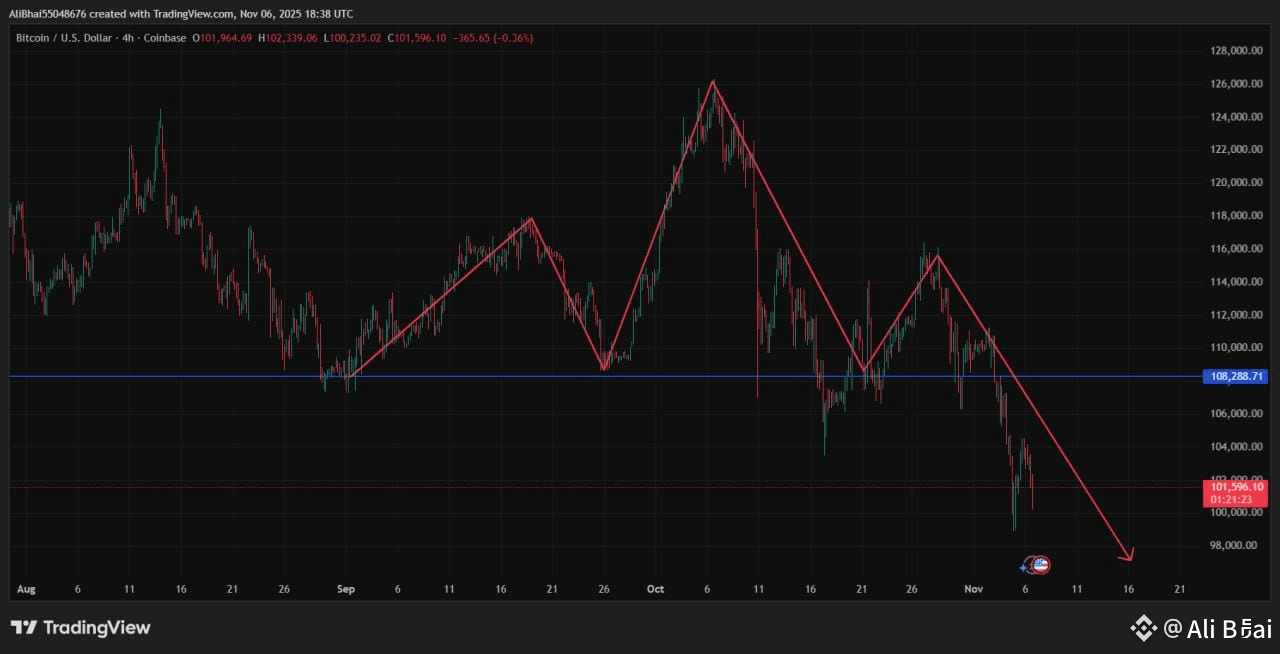Screen dimensions: 1280x654
Task: Click the change value −365.65 (−0.36%)
Action: [x=494, y=38]
